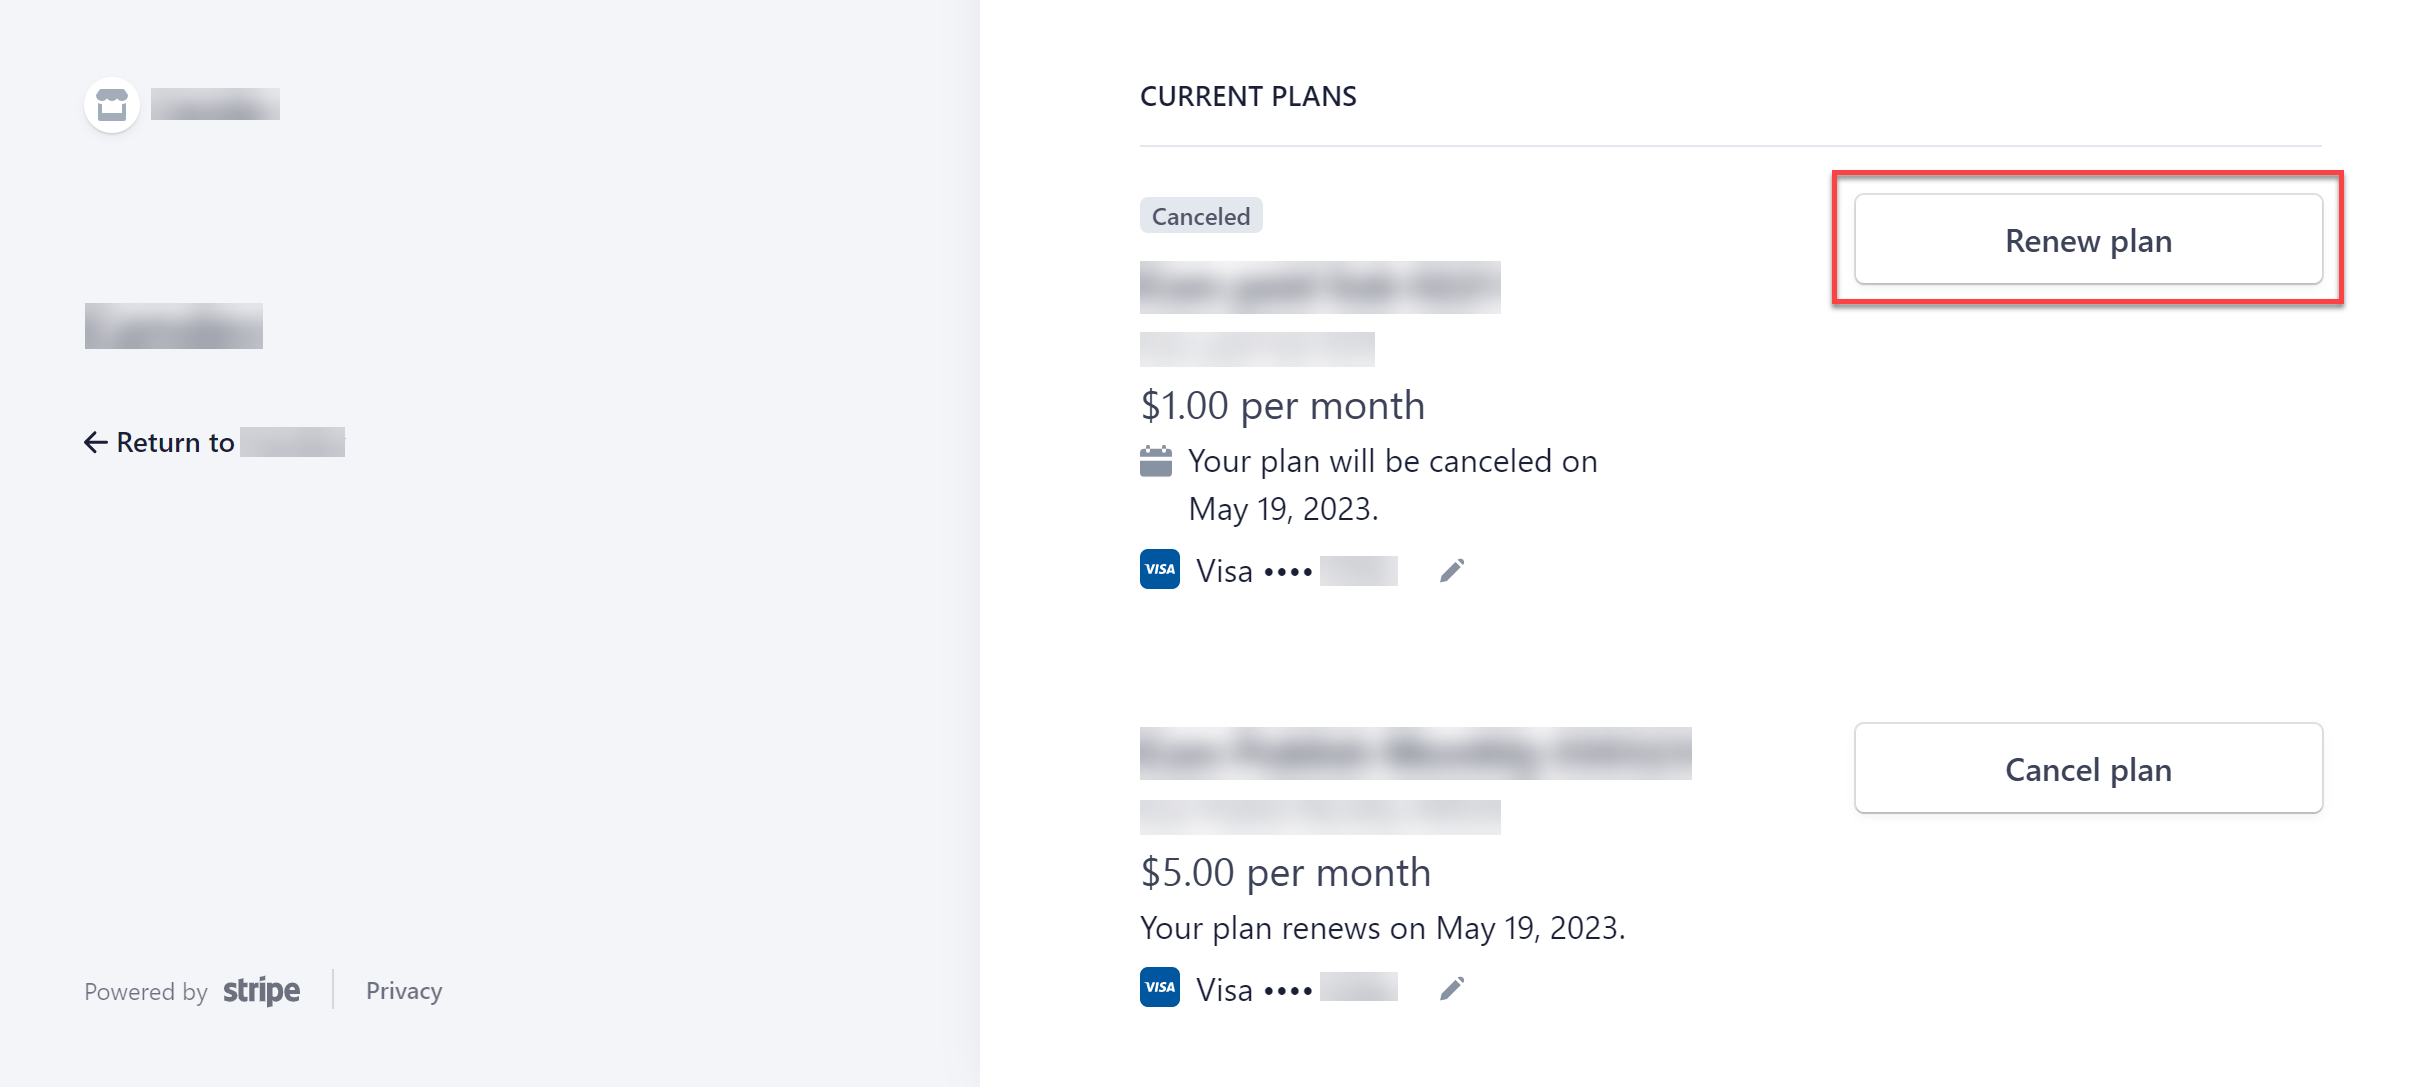Open the Return to merchant link
The image size is (2417, 1087).
(214, 442)
